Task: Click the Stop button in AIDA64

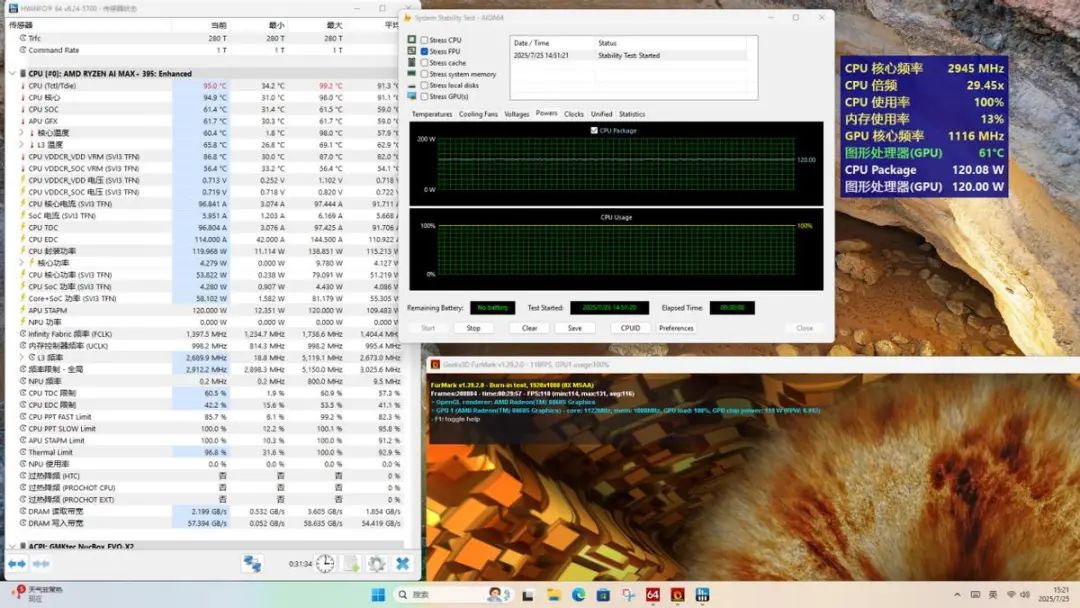Action: point(473,328)
